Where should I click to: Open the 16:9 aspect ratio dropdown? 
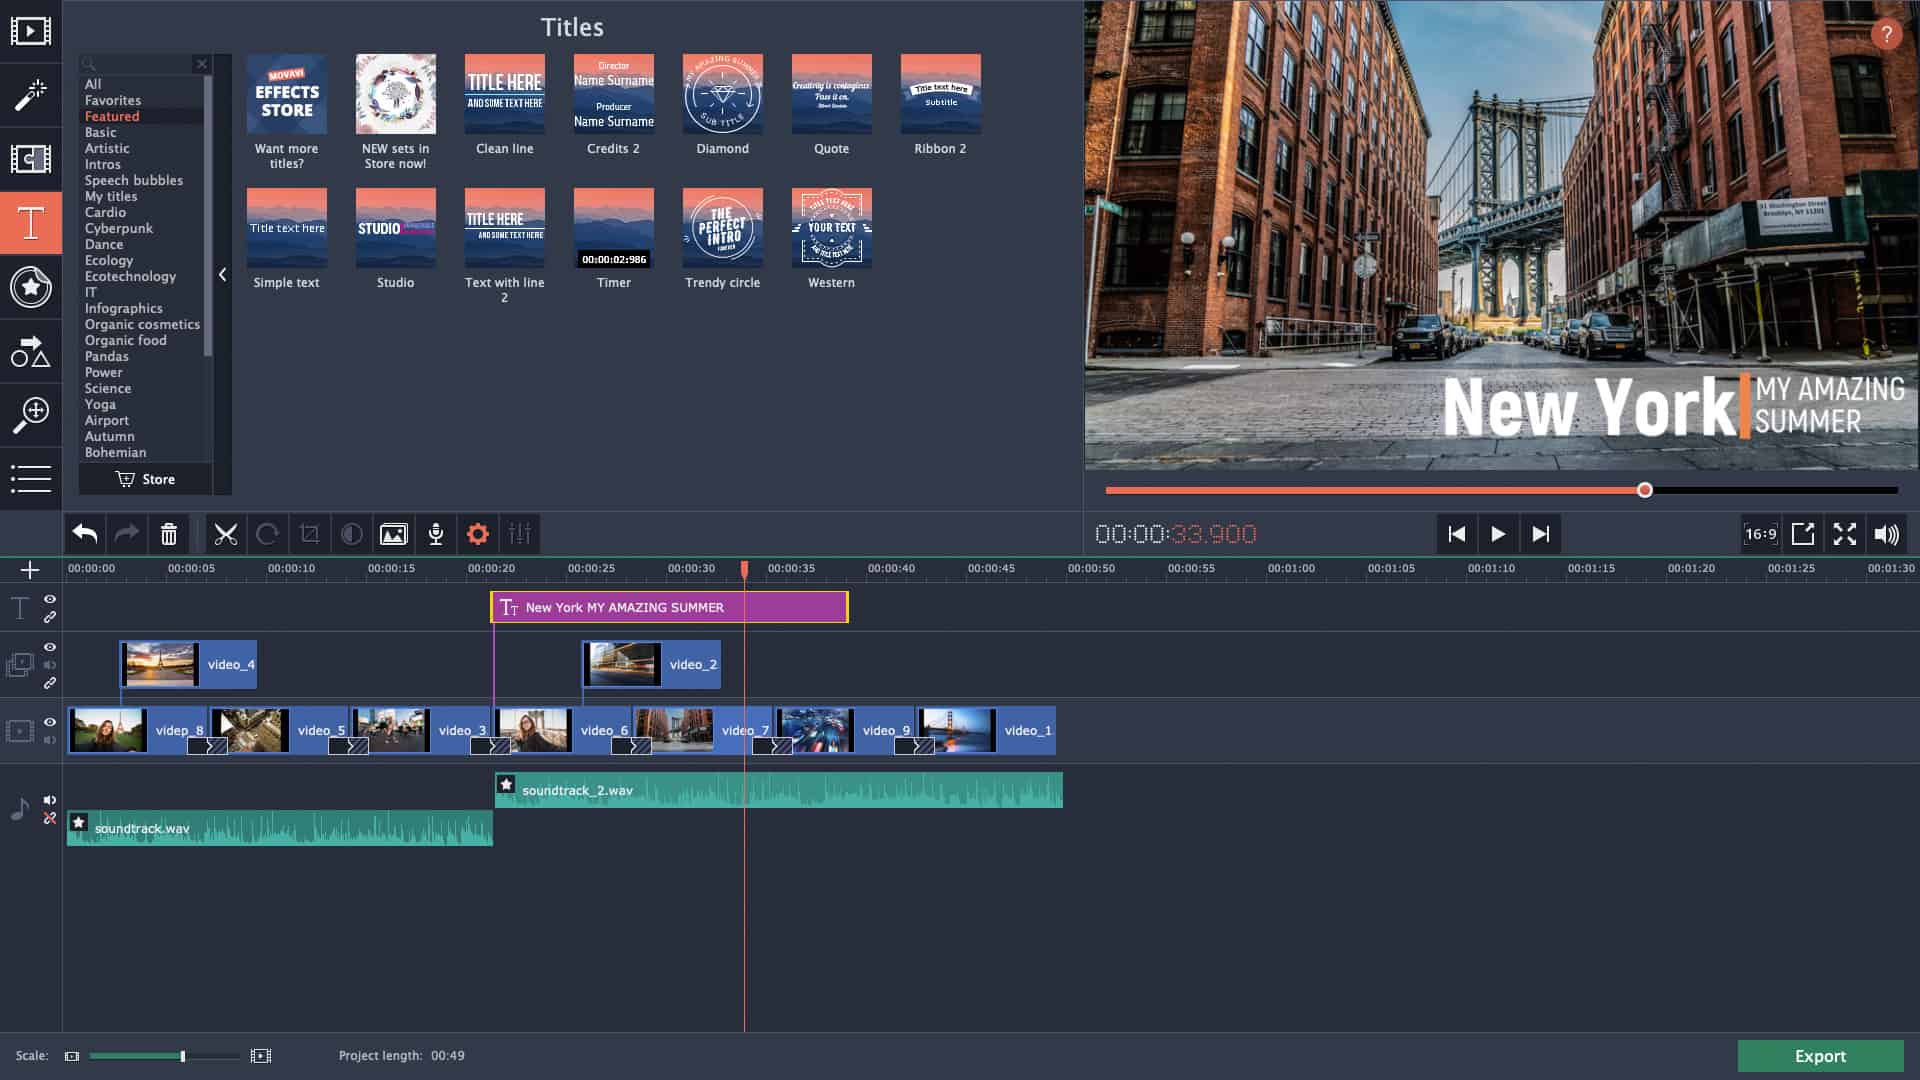[x=1760, y=534]
